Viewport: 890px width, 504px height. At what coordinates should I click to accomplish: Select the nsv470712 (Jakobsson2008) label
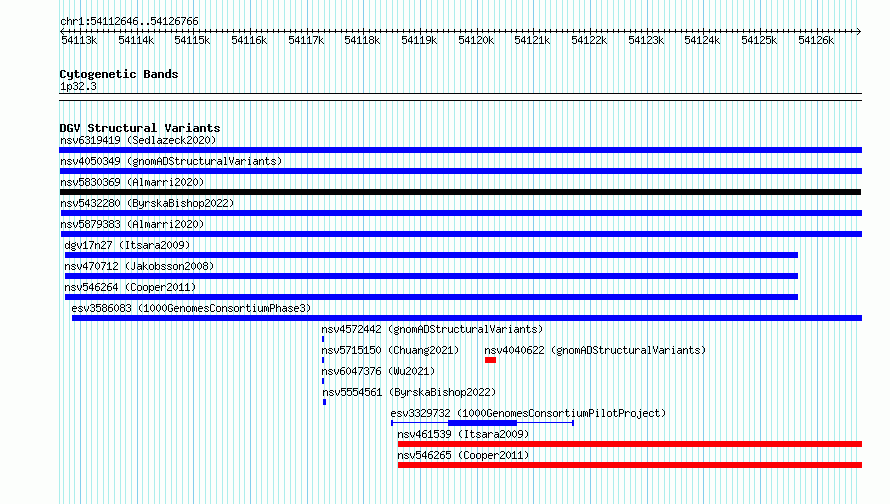click(139, 266)
